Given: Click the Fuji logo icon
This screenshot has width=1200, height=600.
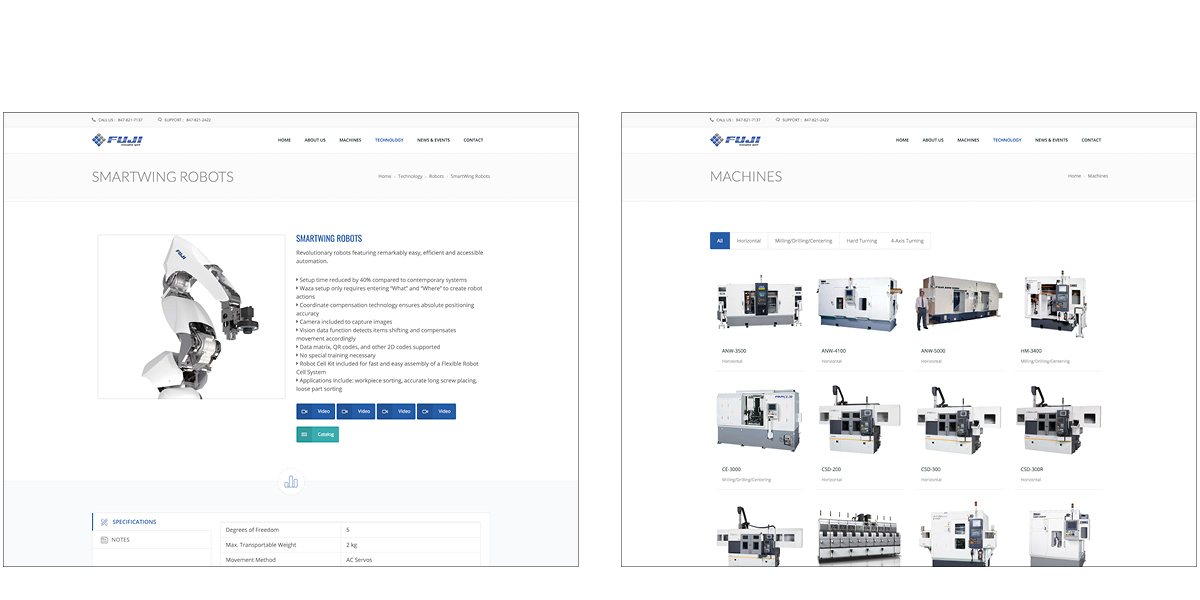Looking at the screenshot, I should tap(99, 140).
